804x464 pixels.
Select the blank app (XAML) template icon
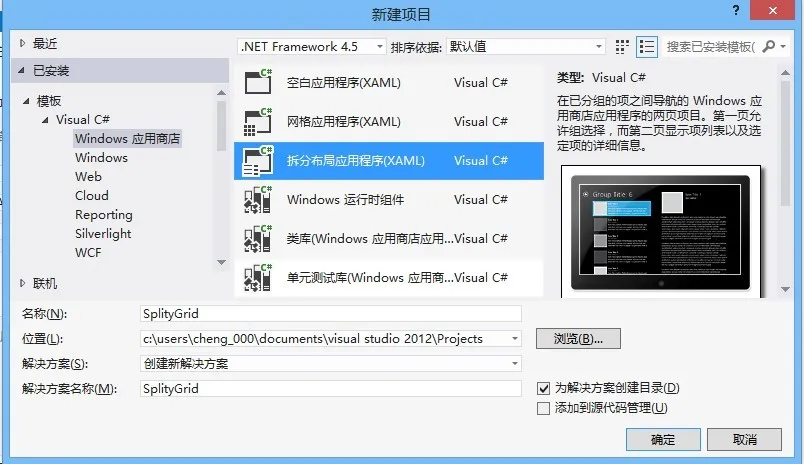258,82
